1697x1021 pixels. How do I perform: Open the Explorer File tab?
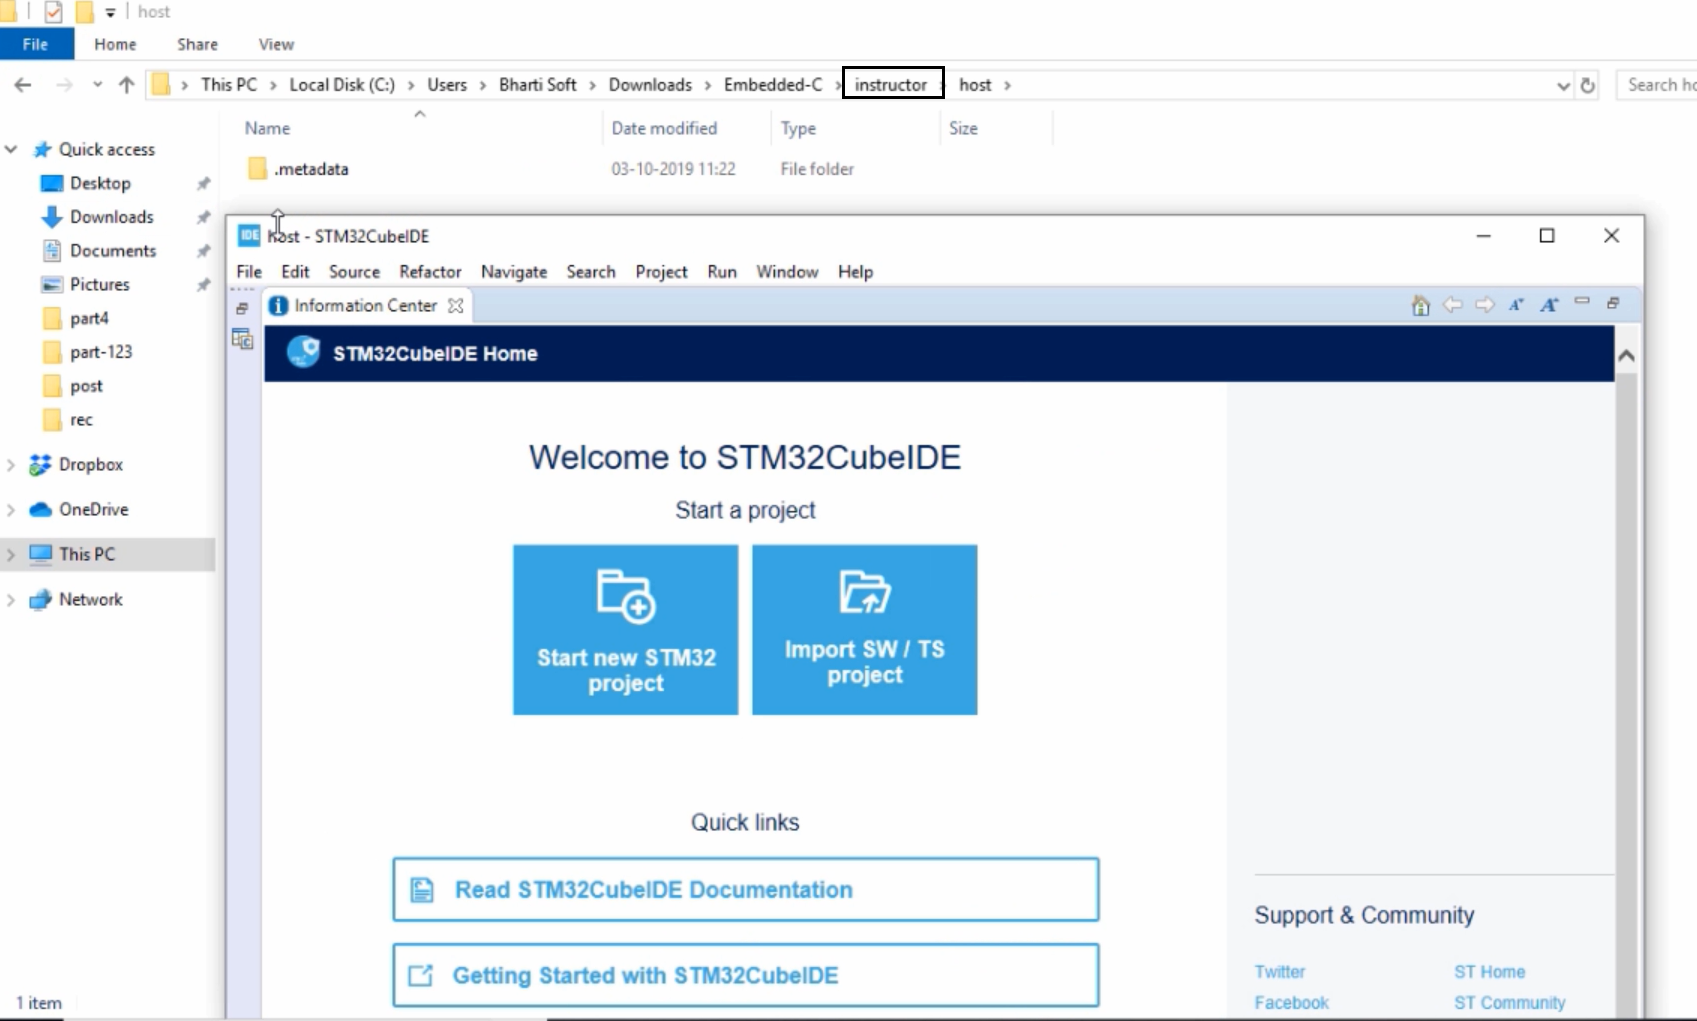pos(36,44)
